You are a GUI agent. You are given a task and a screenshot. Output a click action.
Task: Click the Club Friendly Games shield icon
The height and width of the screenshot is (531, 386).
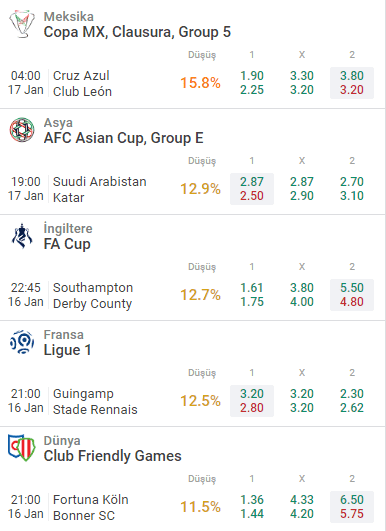(22, 448)
